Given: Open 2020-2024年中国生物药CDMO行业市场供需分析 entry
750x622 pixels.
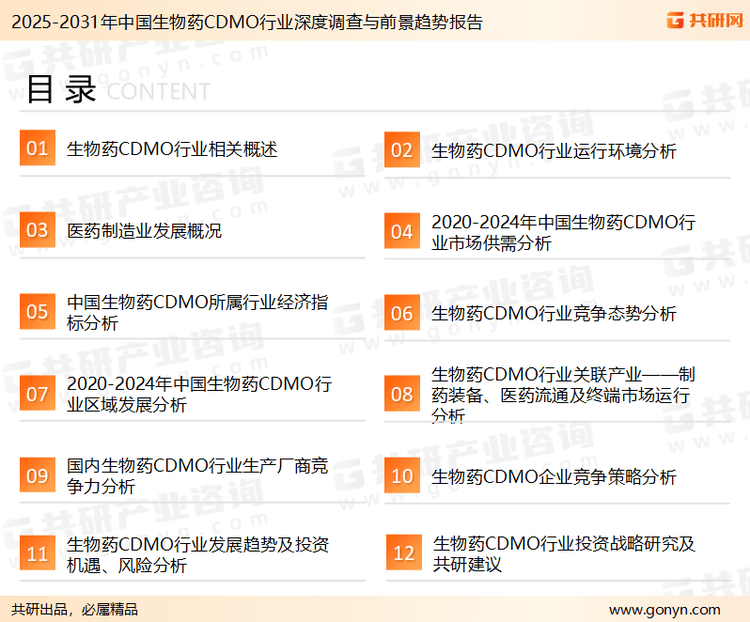Looking at the screenshot, I should point(563,232).
